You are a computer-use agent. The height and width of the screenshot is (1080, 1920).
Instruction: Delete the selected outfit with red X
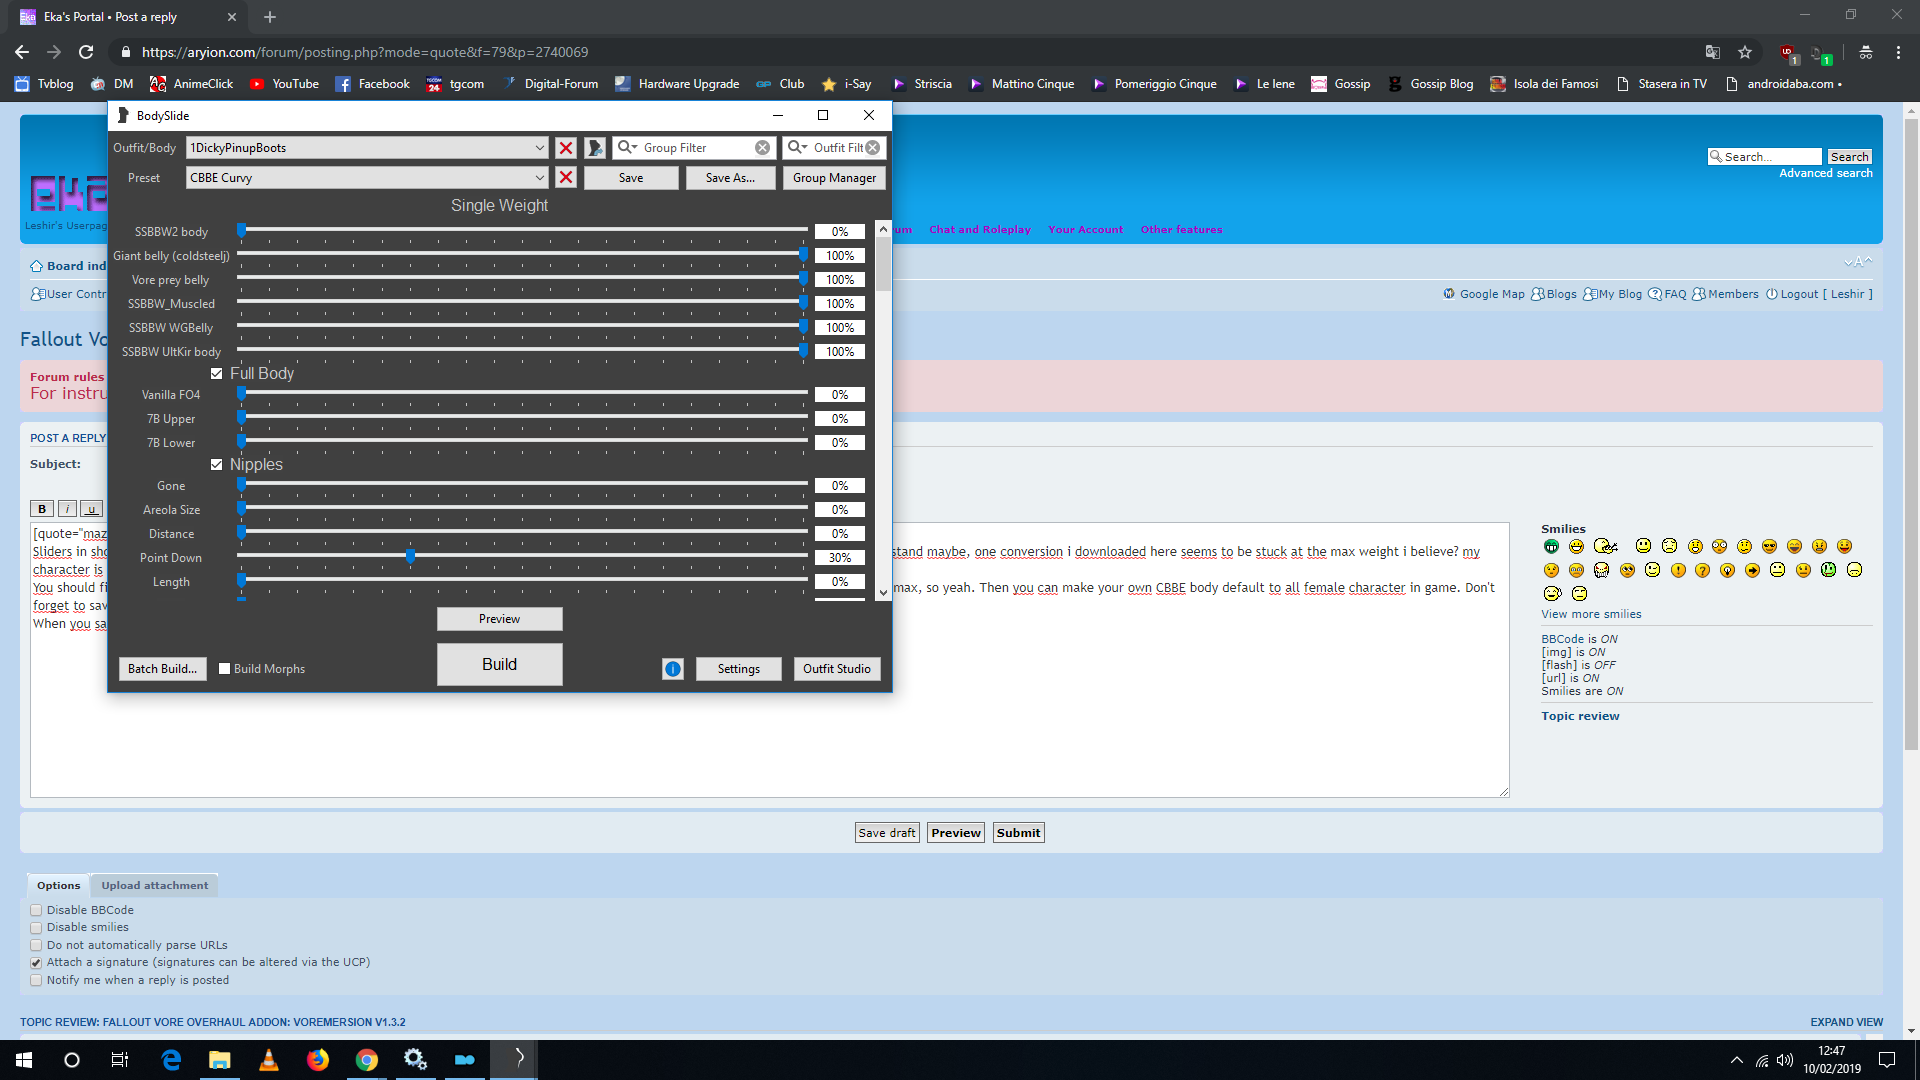tap(566, 148)
